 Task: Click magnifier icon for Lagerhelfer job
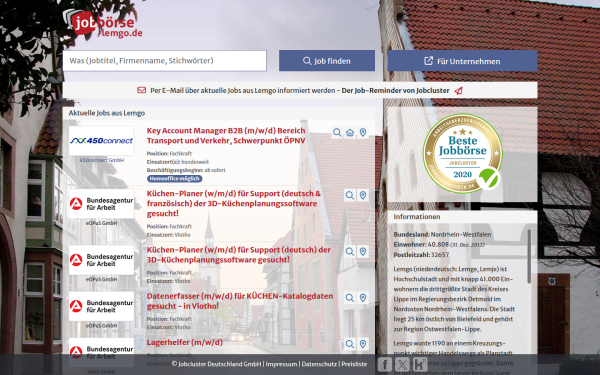[350, 344]
